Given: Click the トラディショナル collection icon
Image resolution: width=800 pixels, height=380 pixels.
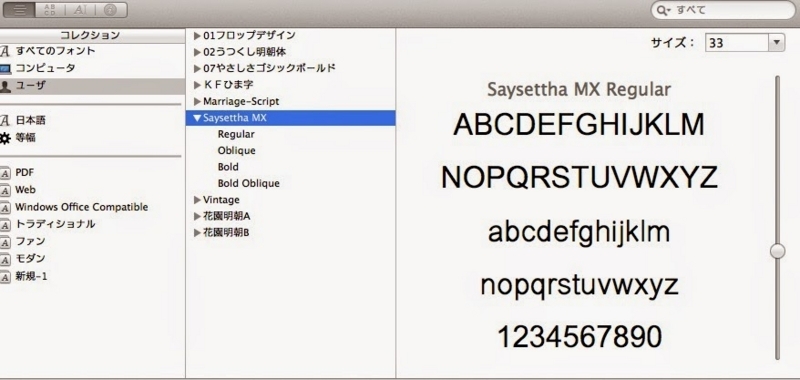Looking at the screenshot, I should click(x=5, y=225).
